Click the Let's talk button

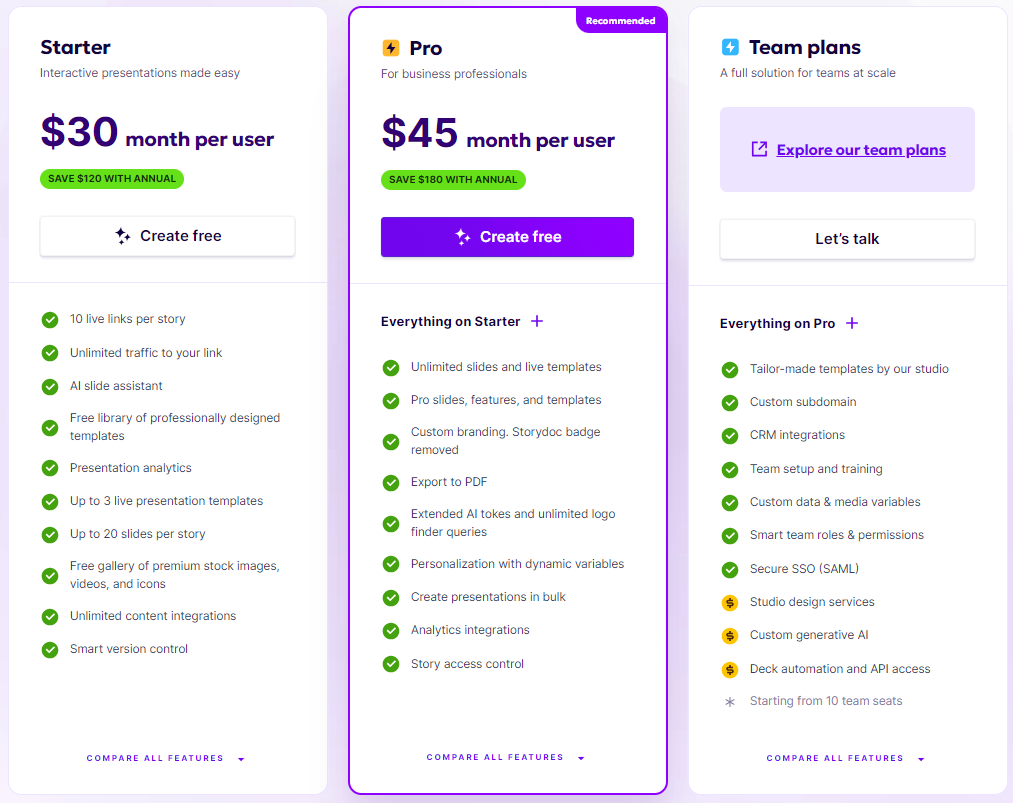[847, 239]
